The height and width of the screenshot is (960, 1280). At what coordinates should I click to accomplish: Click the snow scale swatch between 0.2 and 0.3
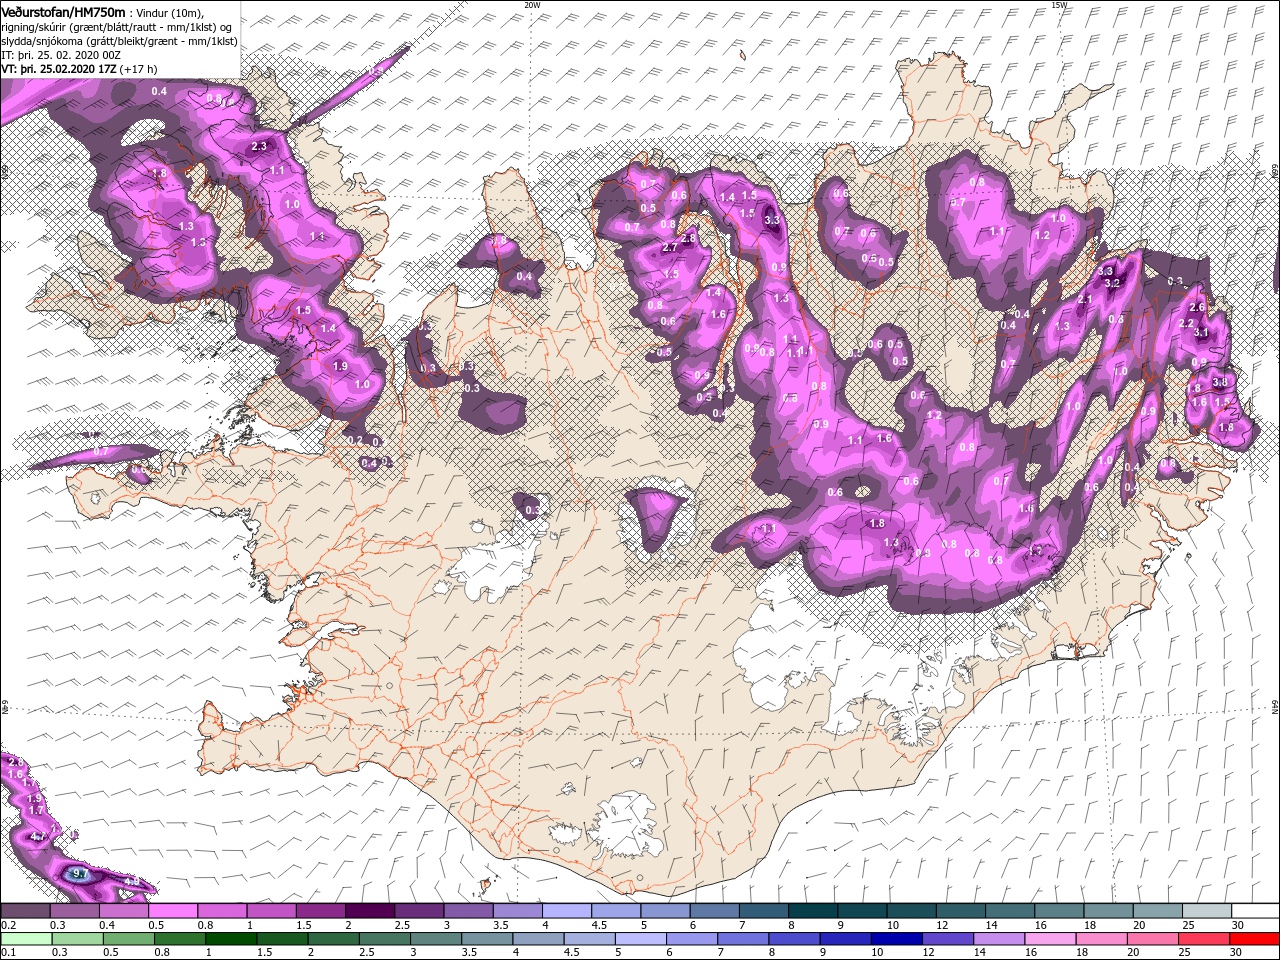[25, 911]
